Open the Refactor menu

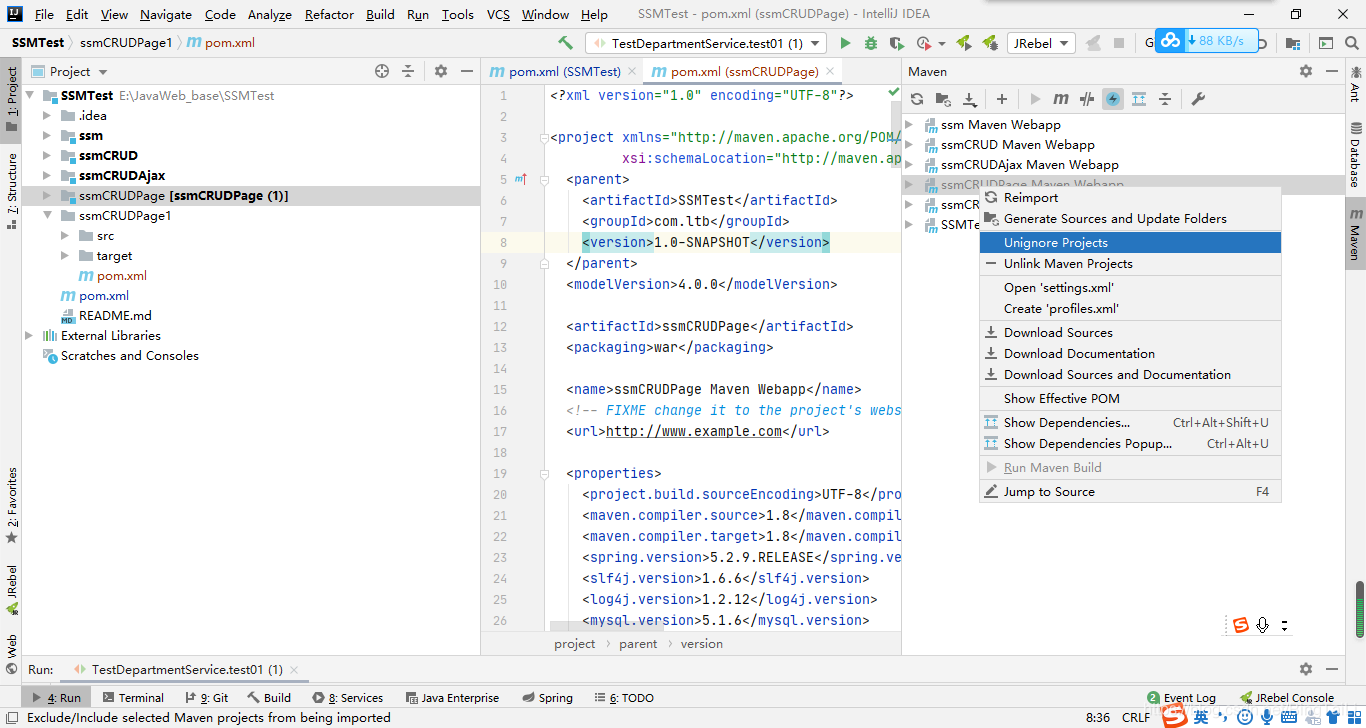329,14
